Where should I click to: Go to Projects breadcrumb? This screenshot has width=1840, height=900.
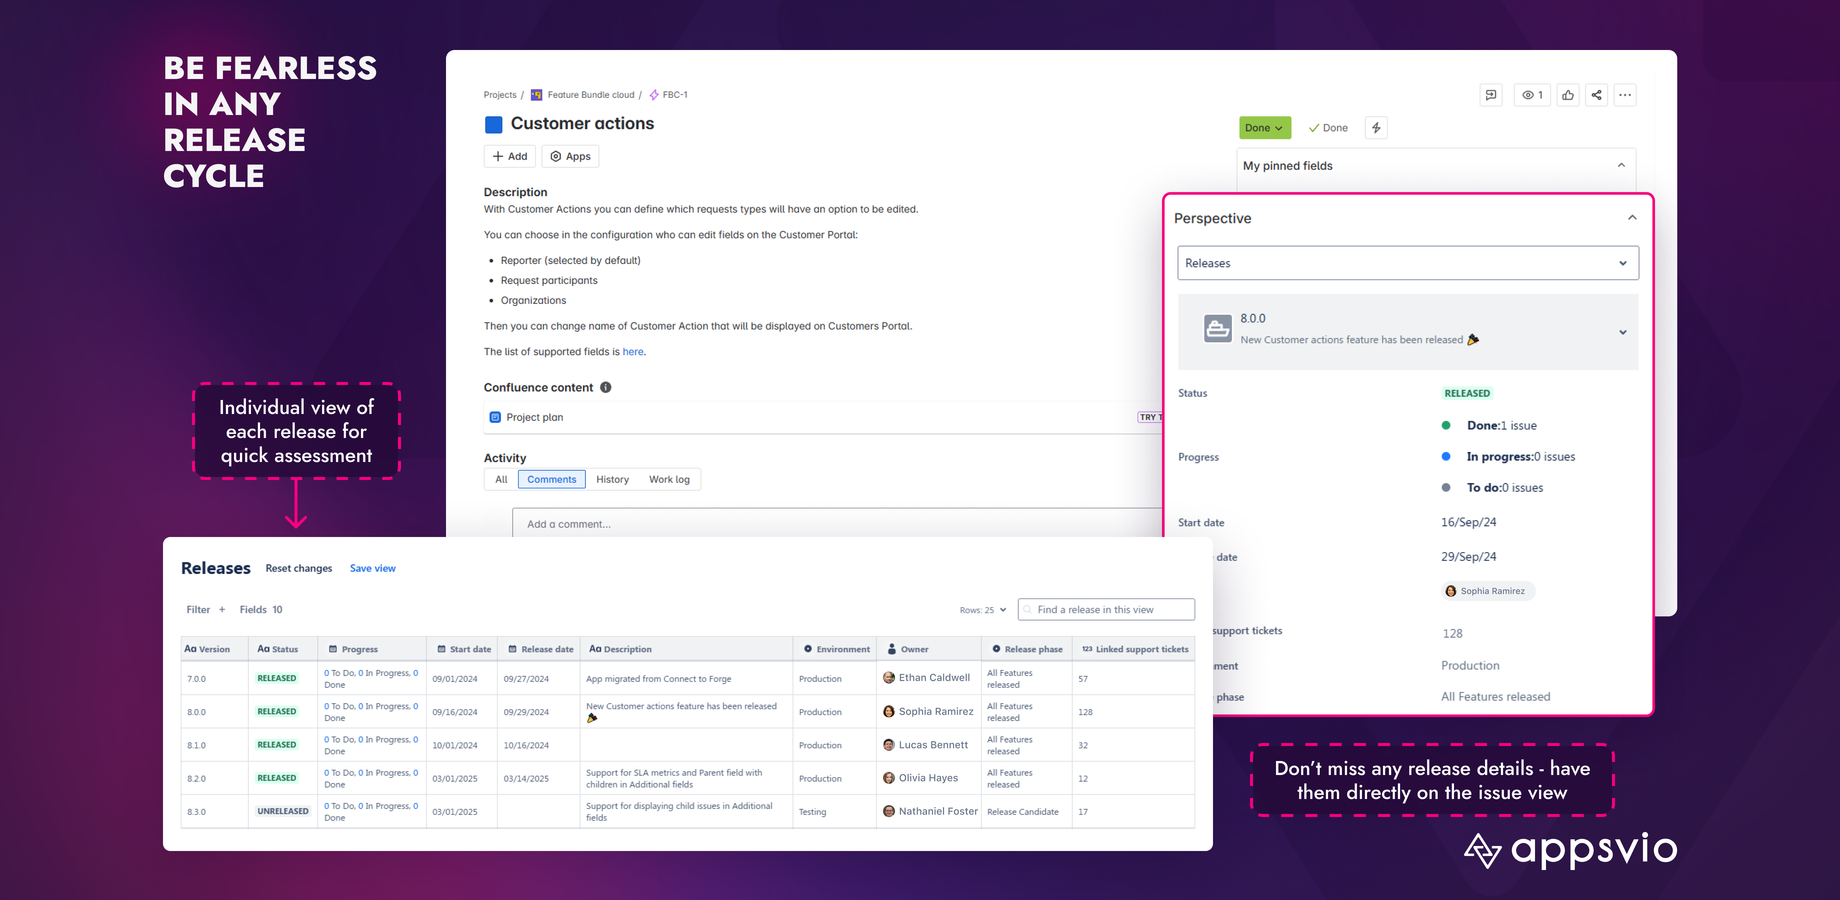(500, 95)
